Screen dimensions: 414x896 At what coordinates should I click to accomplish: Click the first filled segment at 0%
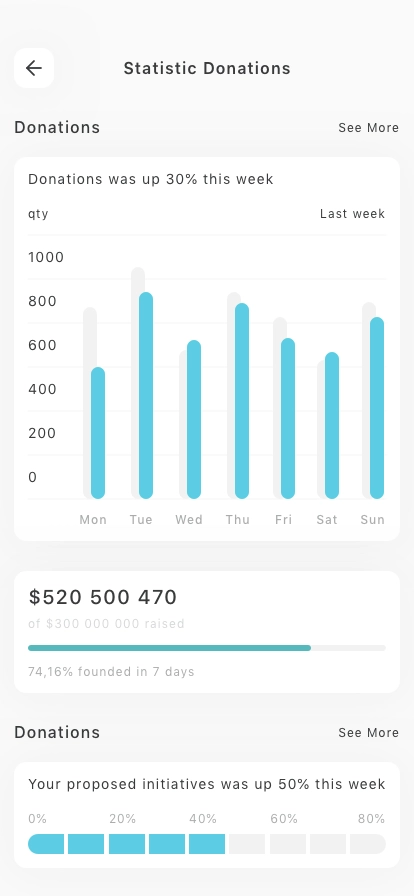point(46,844)
